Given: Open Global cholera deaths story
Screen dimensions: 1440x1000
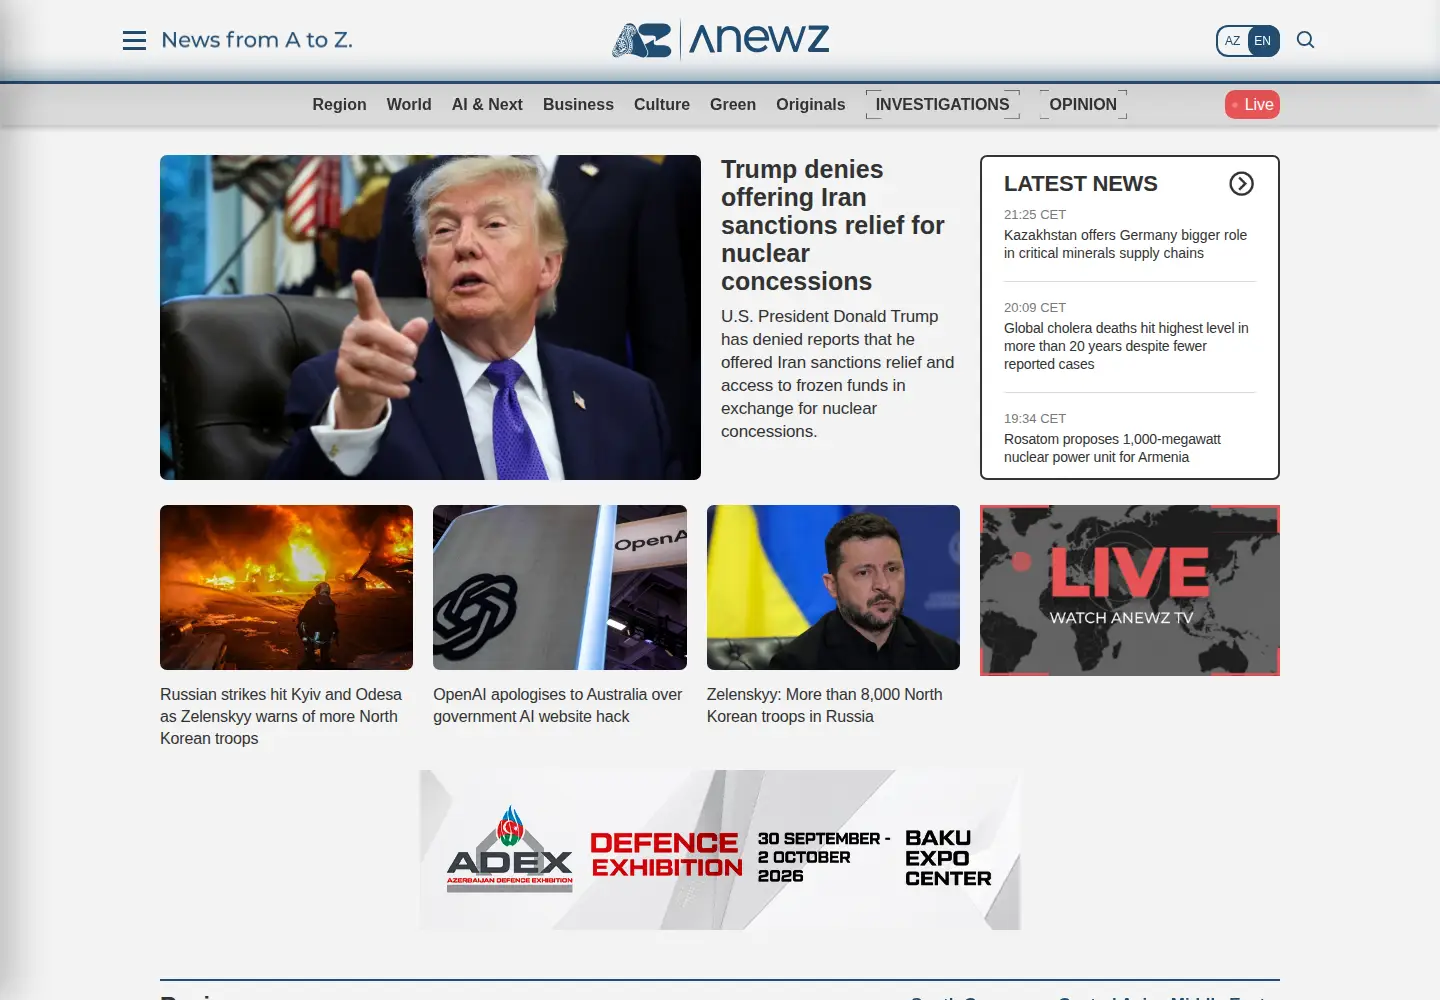Looking at the screenshot, I should point(1126,346).
